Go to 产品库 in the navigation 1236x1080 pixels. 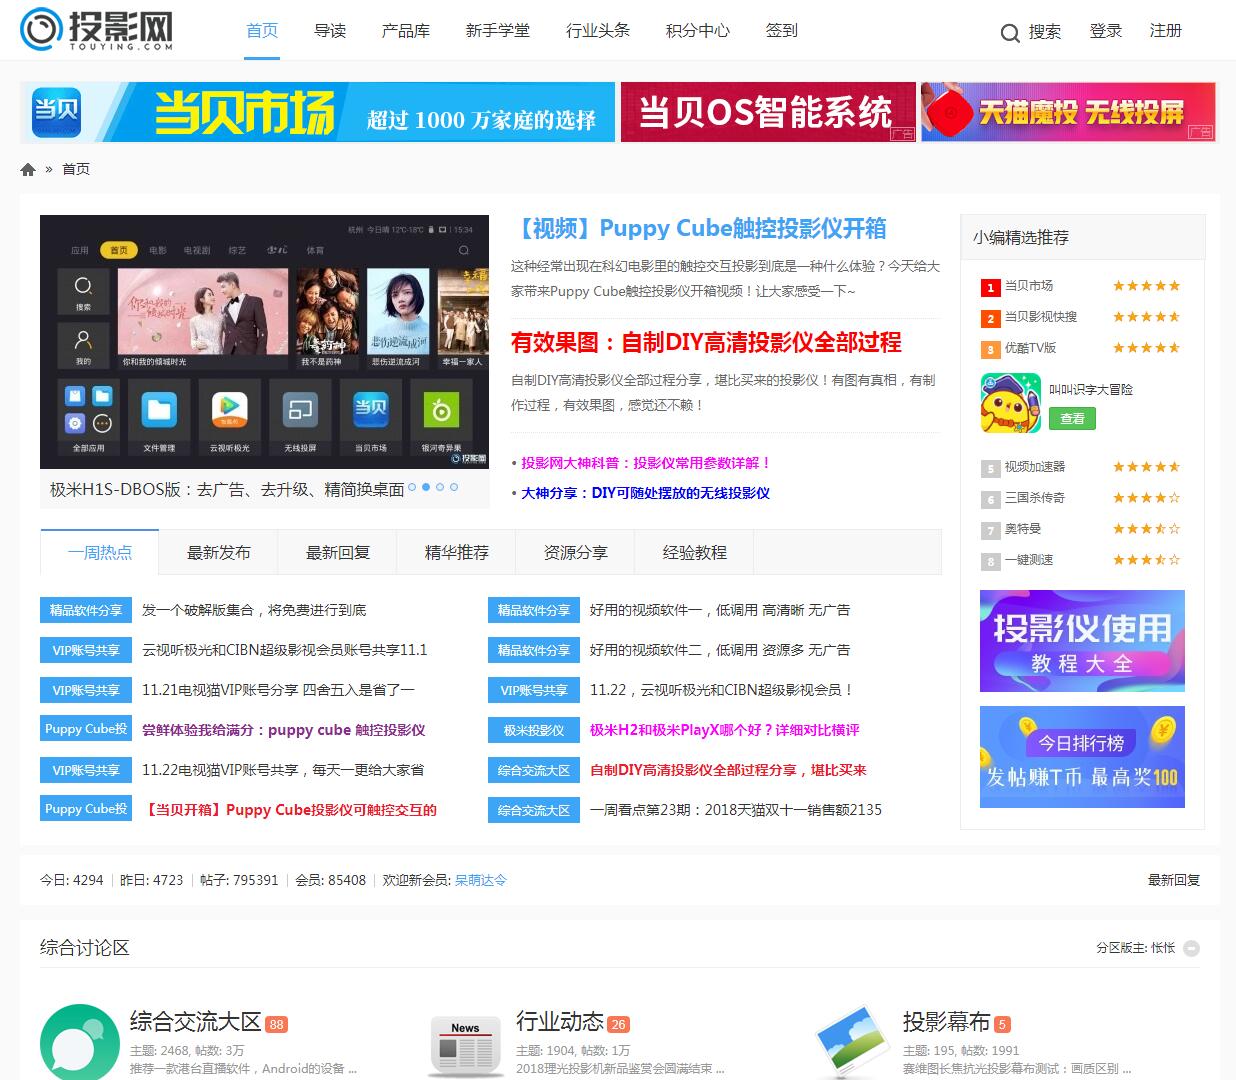(406, 31)
